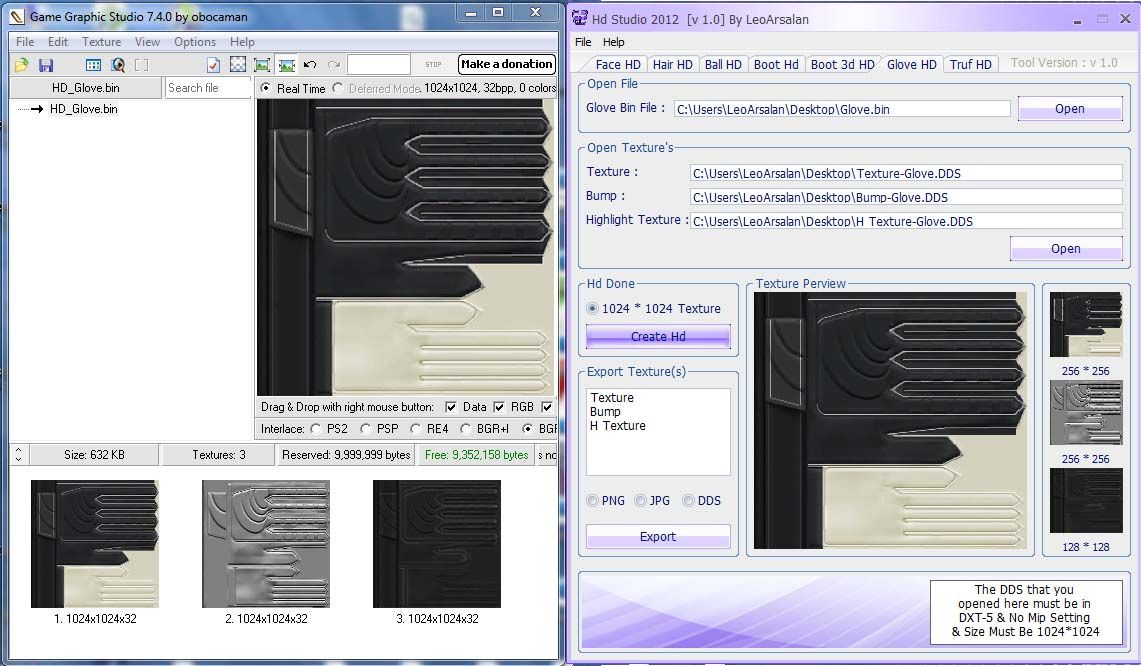
Task: Click the blue floppy disk save icon
Action: point(46,65)
